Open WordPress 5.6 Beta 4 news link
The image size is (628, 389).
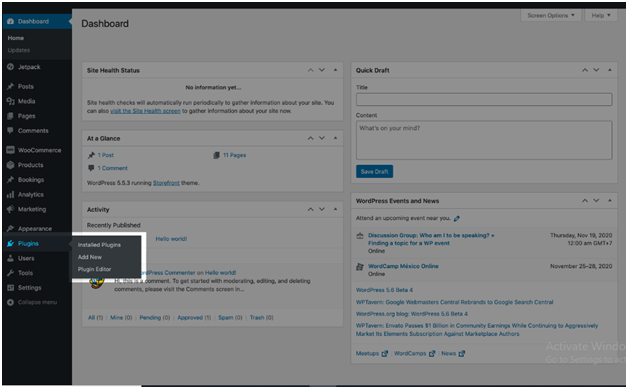coord(384,290)
